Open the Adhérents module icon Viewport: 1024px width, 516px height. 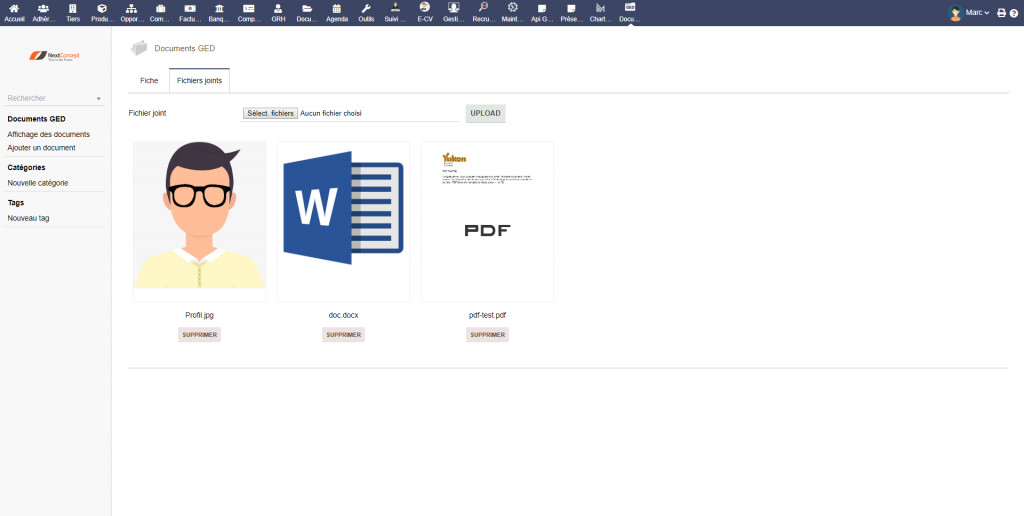click(x=43, y=8)
